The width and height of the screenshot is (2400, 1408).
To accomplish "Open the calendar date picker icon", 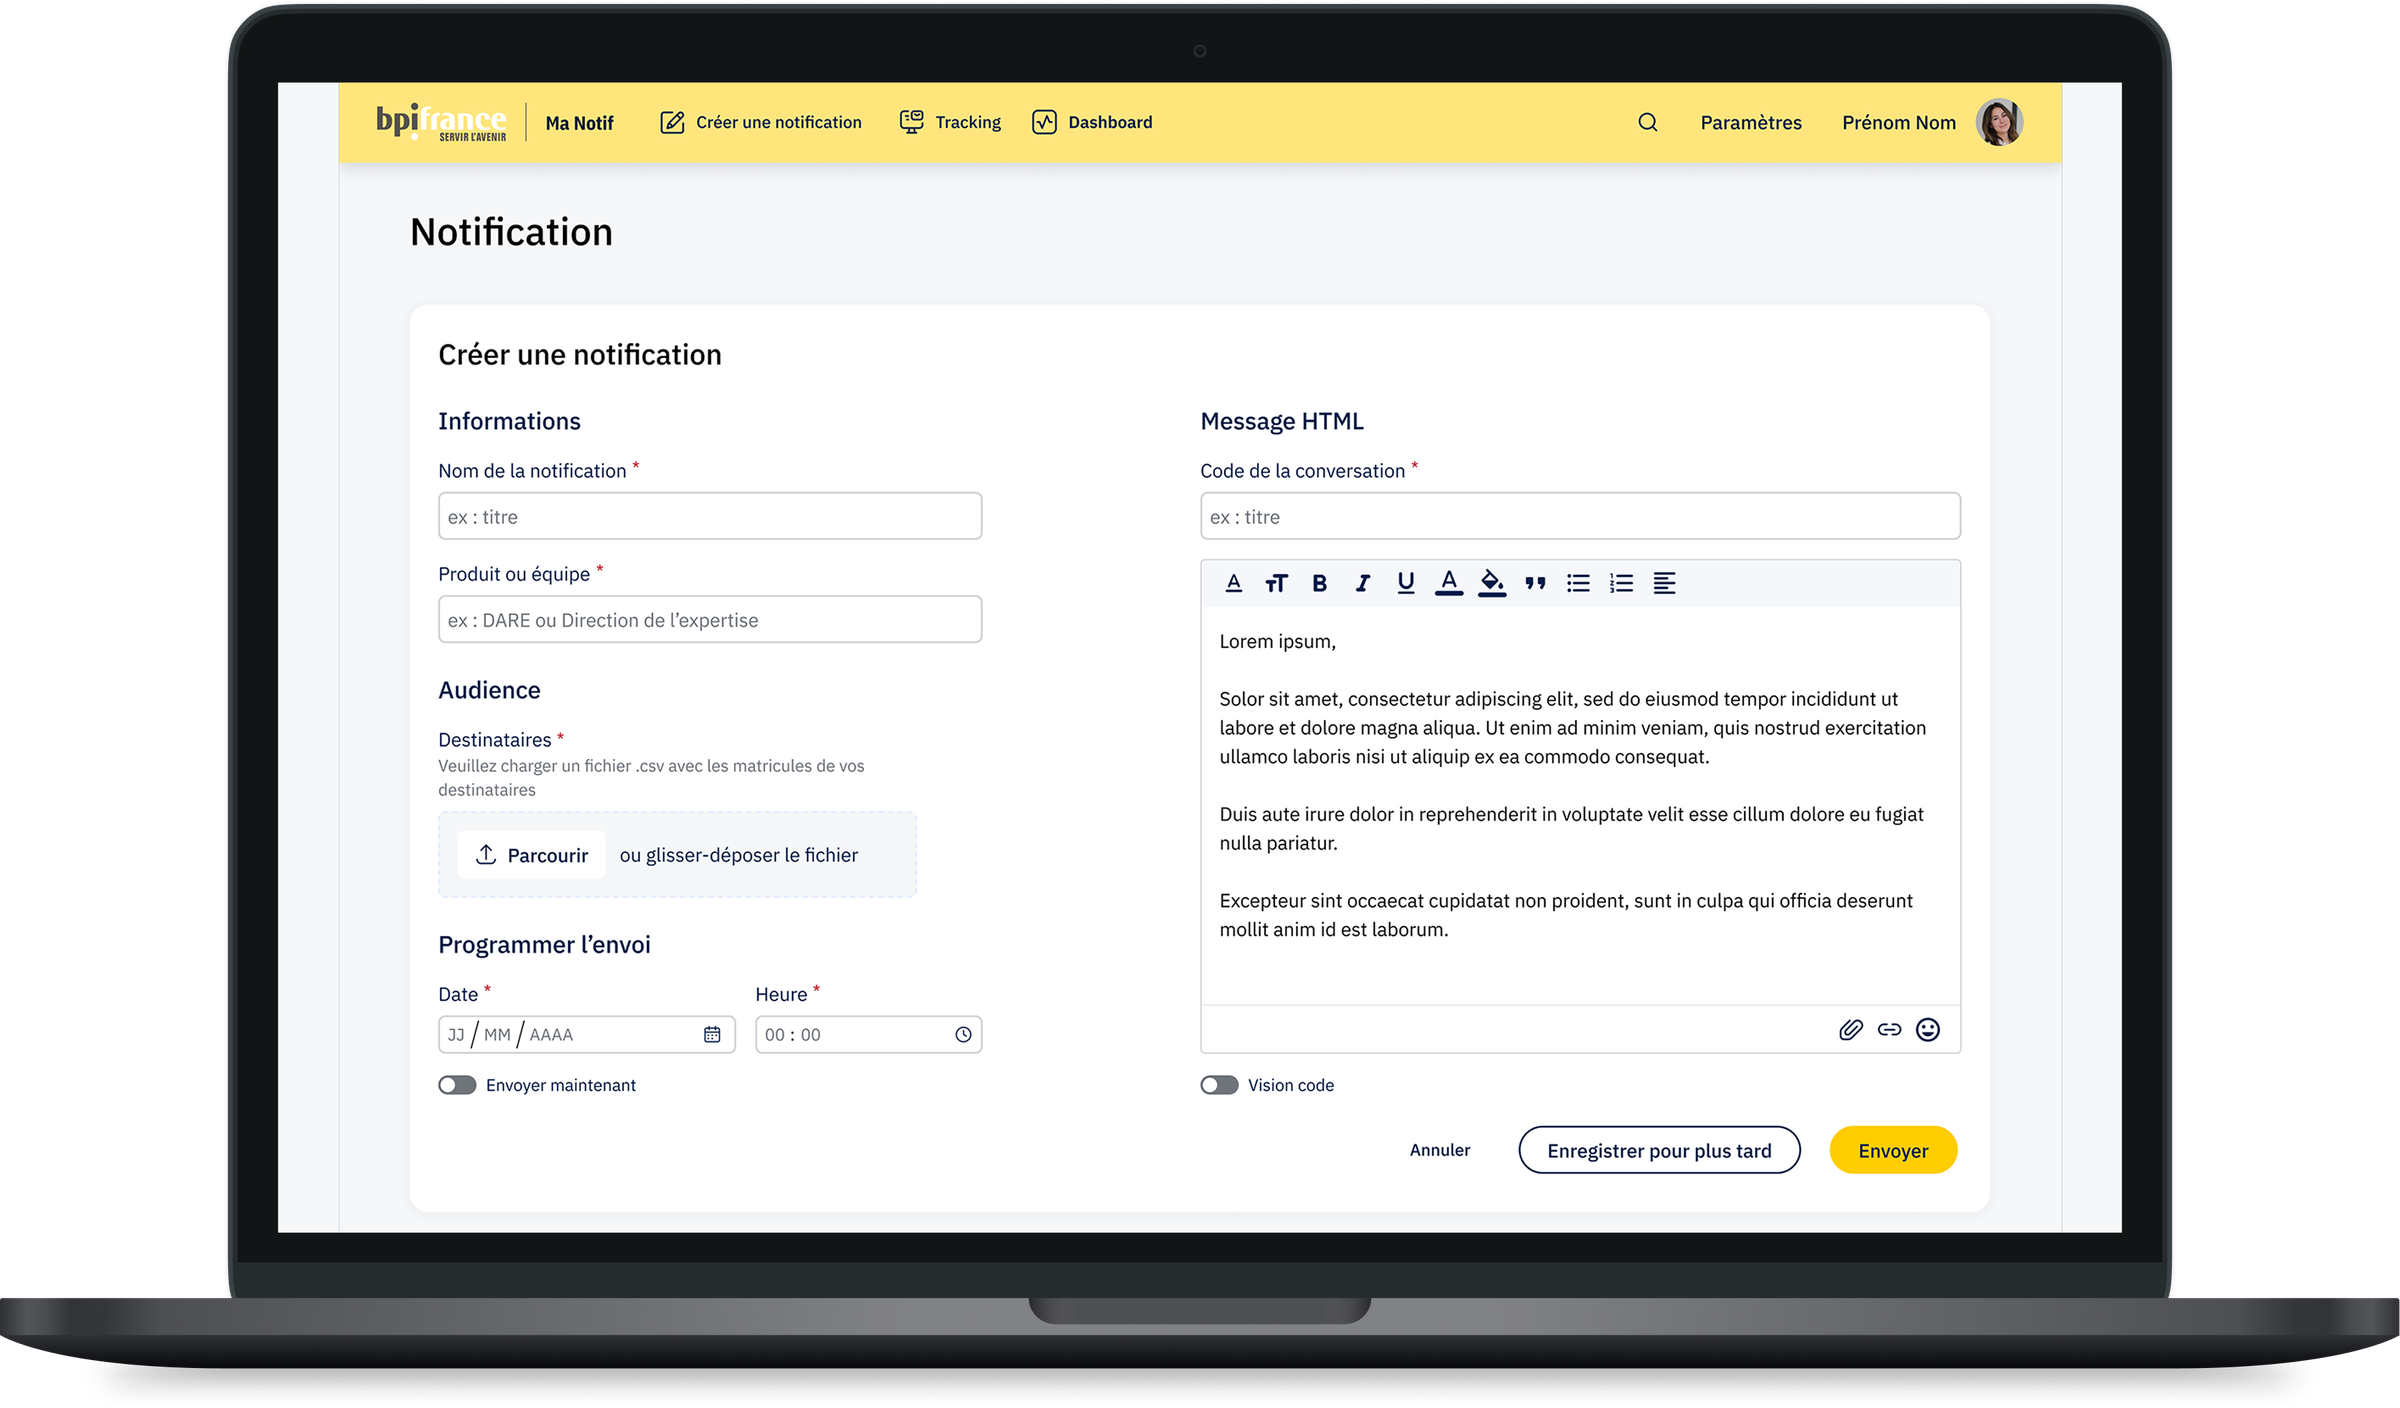I will 712,1035.
